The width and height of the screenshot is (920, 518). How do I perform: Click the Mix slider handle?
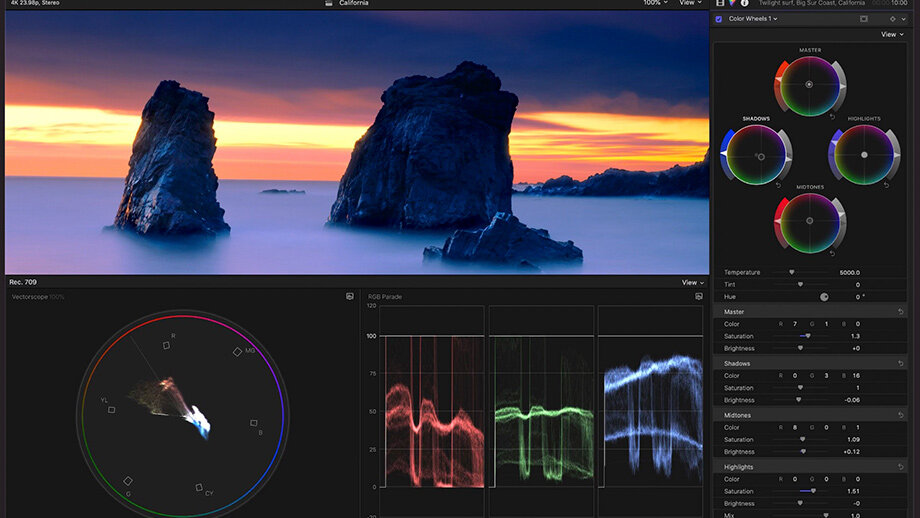tap(826, 515)
